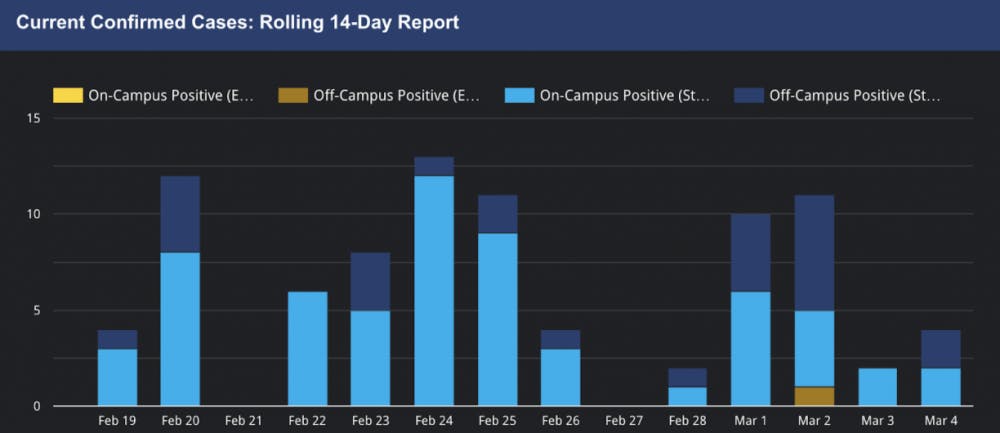The height and width of the screenshot is (433, 1000).
Task: Click the Feb 28 x-axis date label
Action: pyautogui.click(x=687, y=421)
